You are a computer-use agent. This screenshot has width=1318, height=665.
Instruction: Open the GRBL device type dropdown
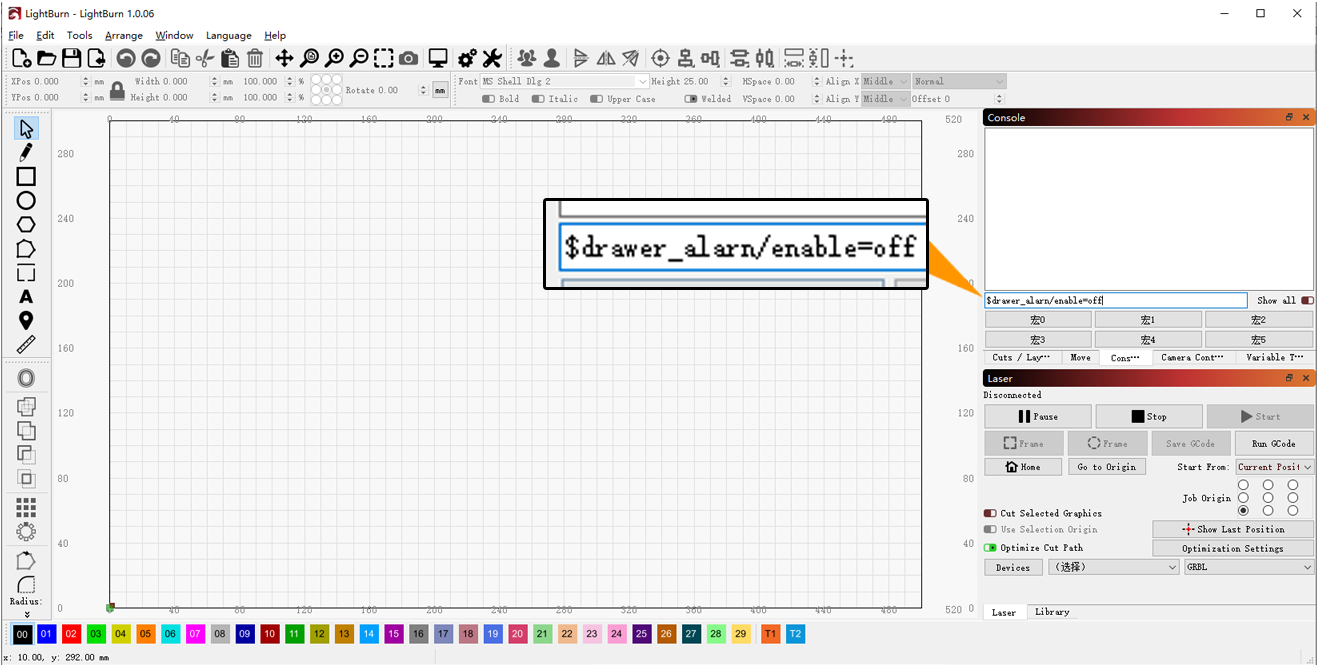click(x=1249, y=567)
